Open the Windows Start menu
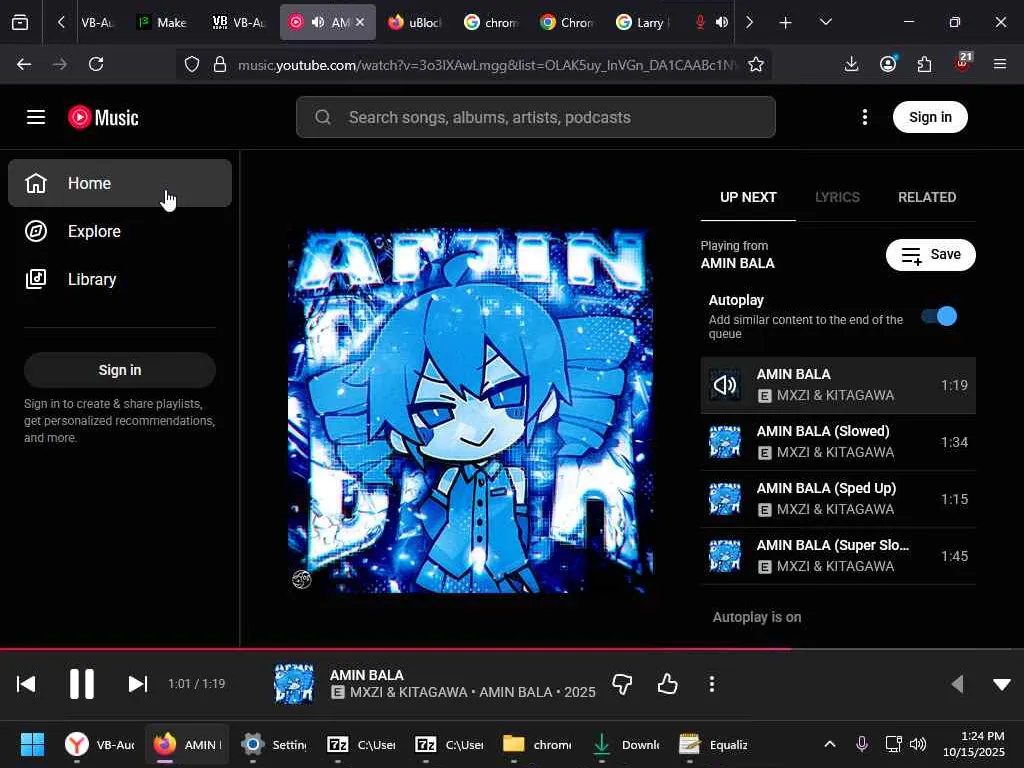Screen dimensions: 1024x768 pos(32,744)
